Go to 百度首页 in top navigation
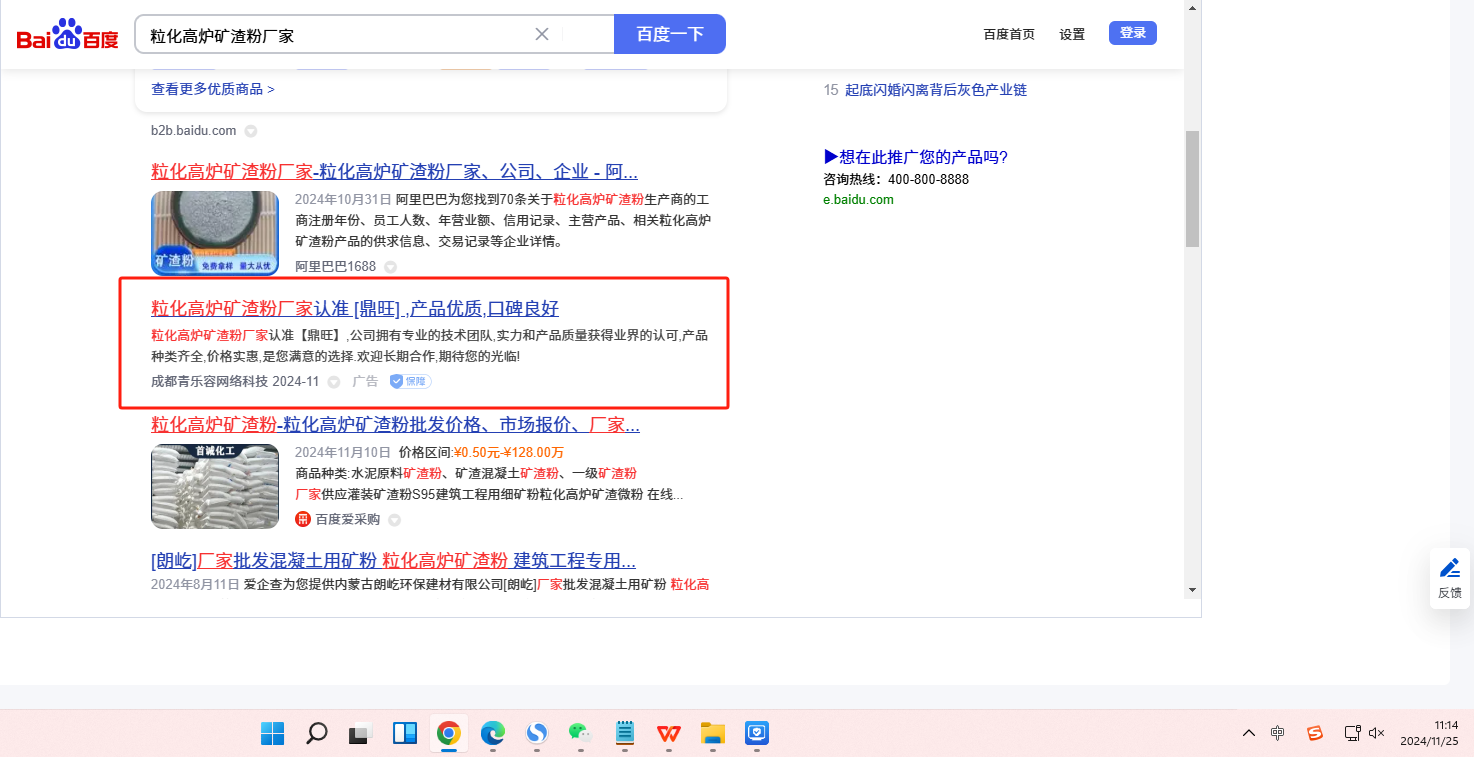Viewport: 1474px width, 757px height. pos(1009,34)
